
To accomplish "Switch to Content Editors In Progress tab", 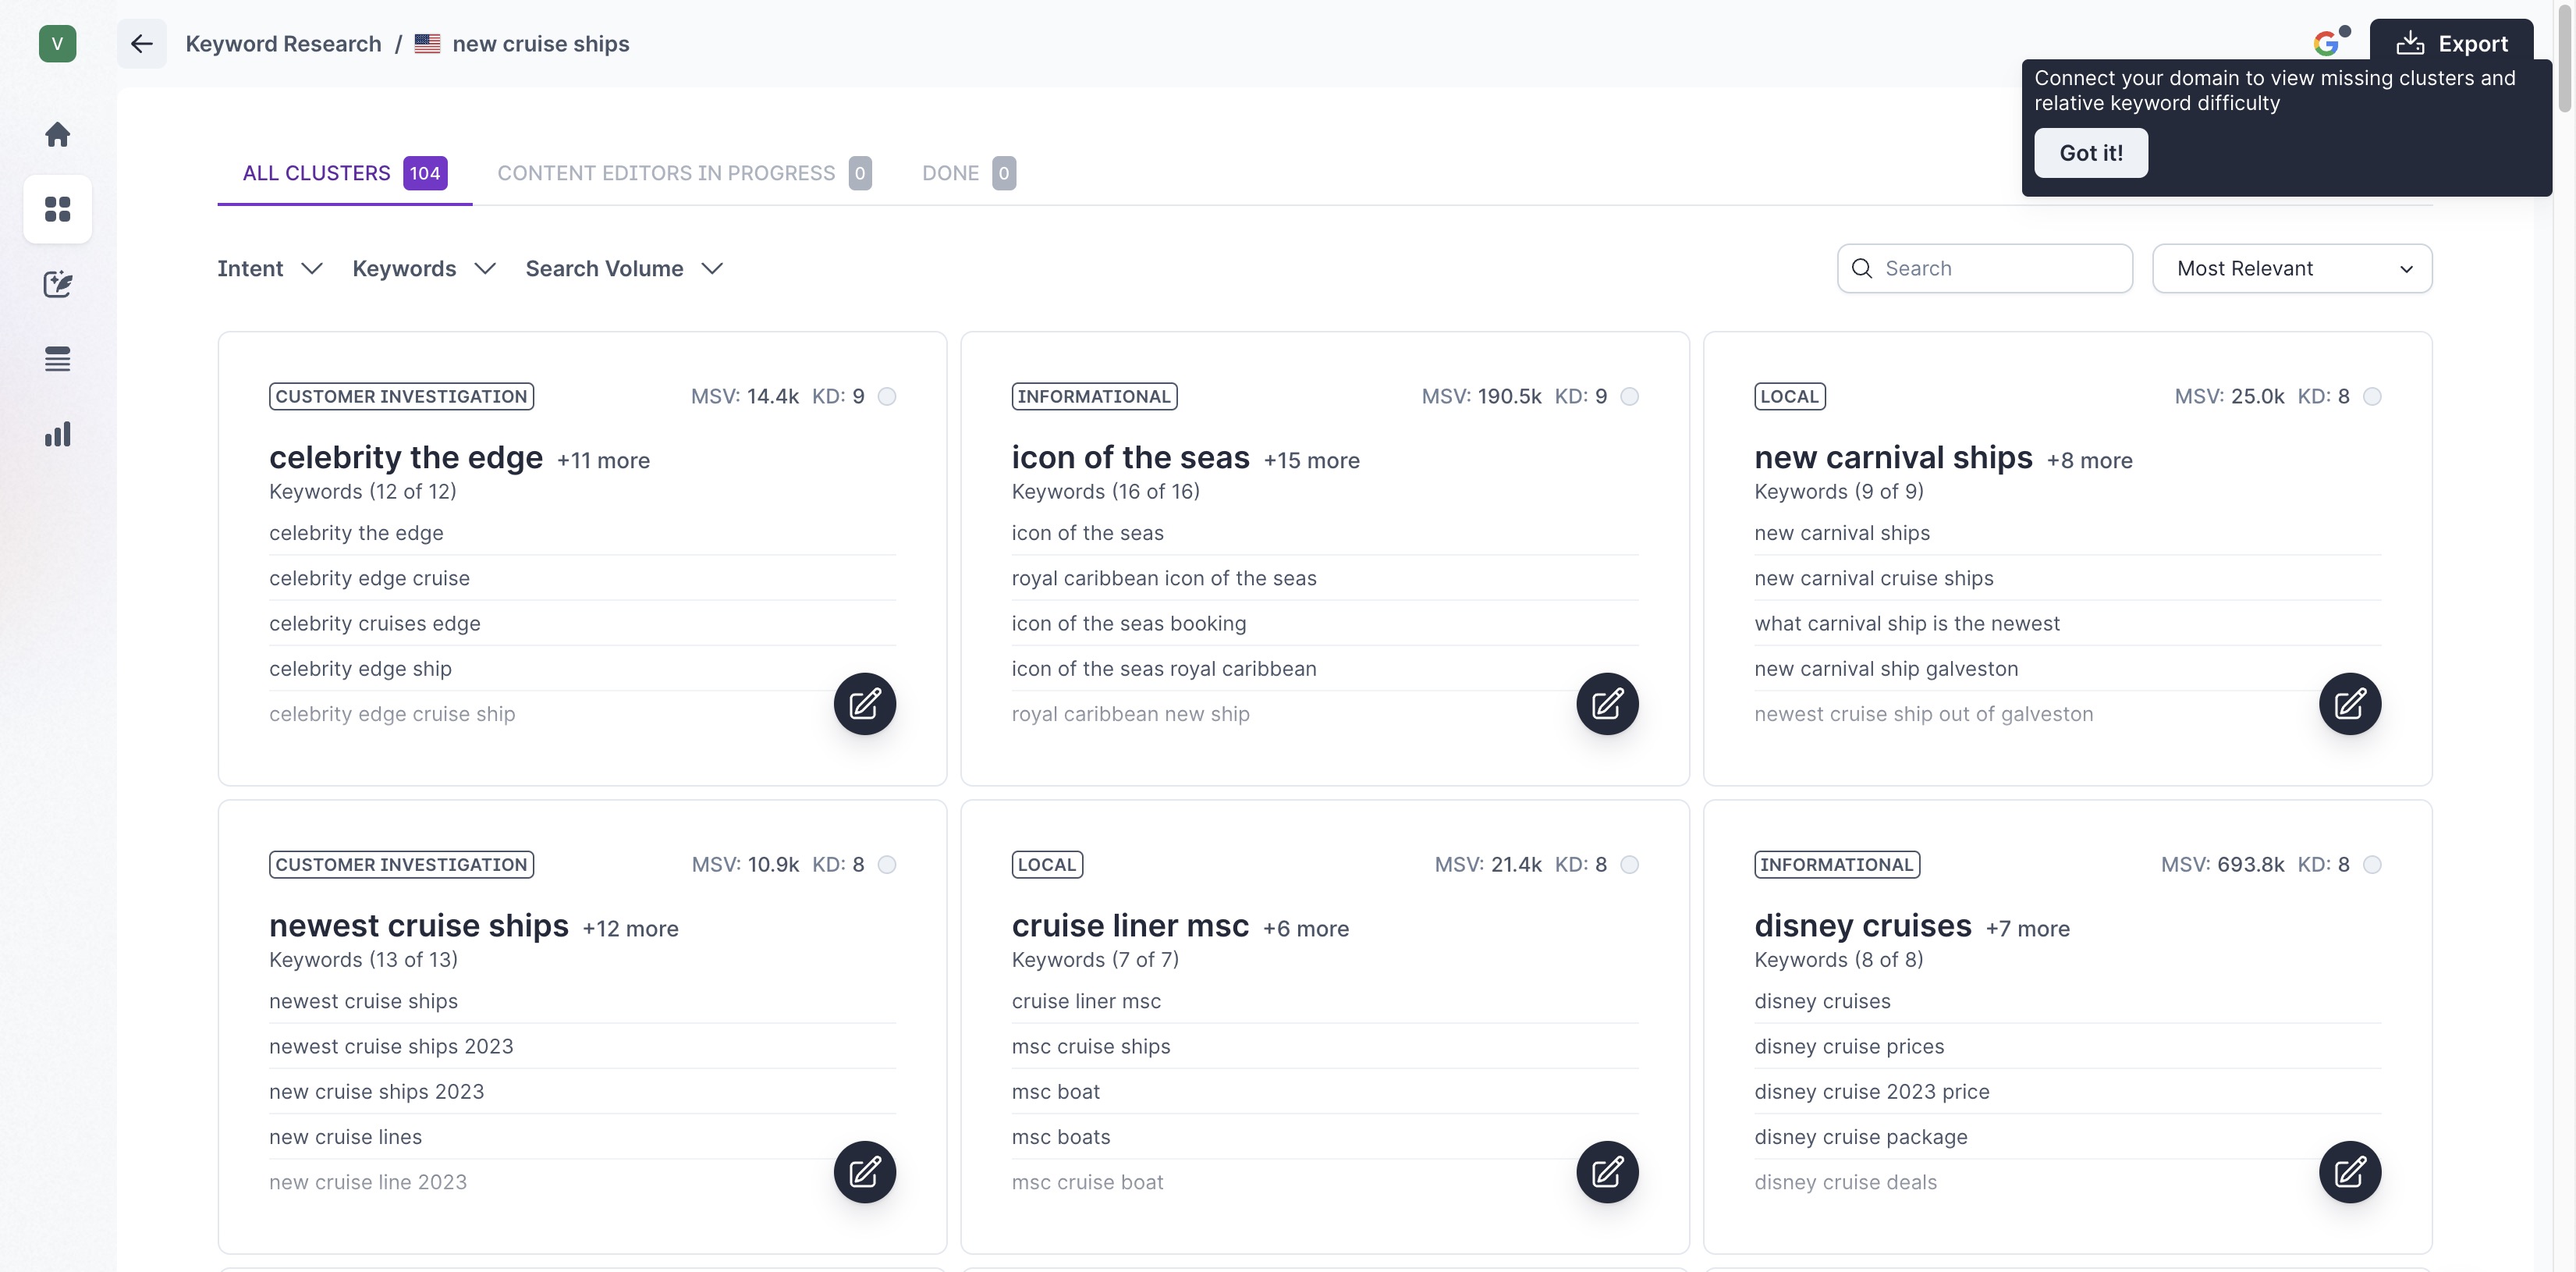I will [684, 173].
